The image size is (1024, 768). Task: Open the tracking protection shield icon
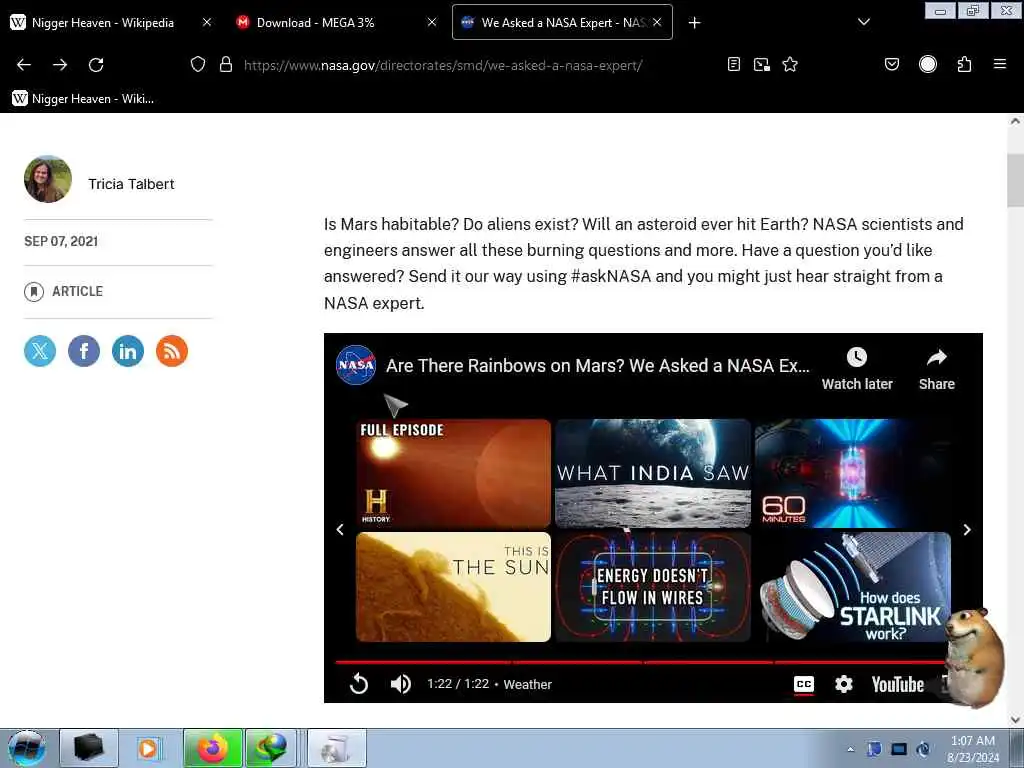point(198,65)
